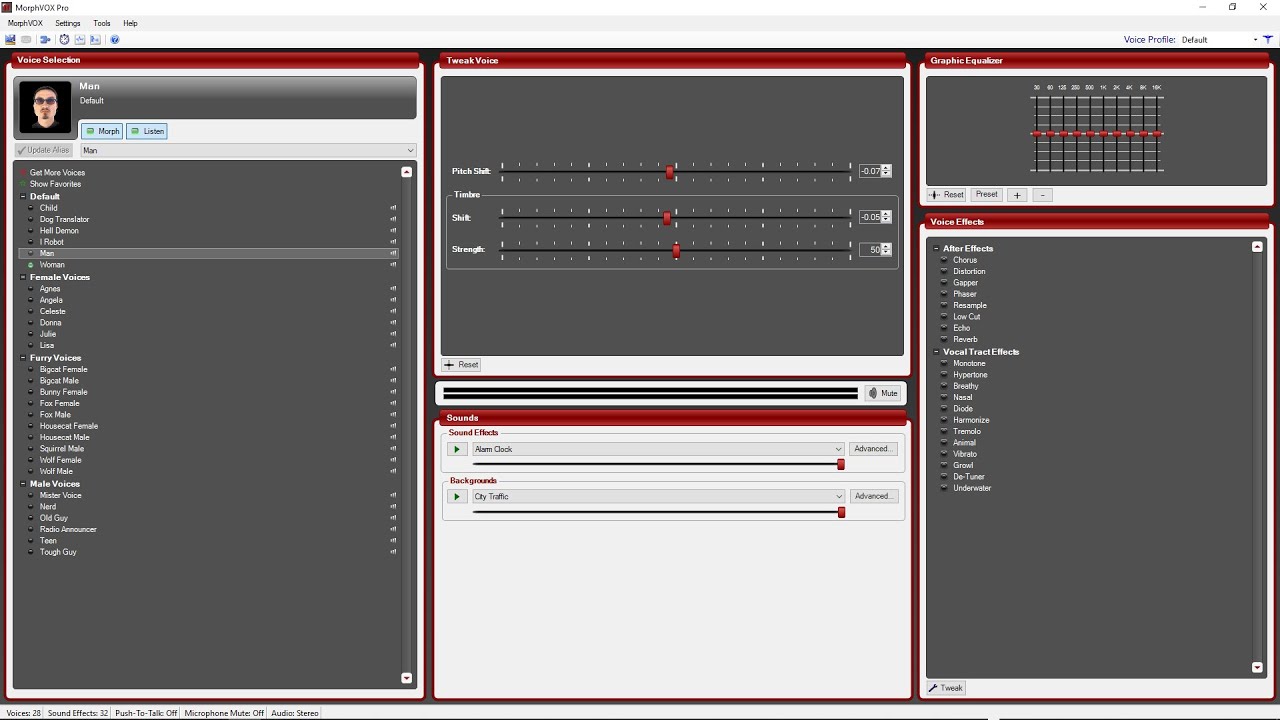The height and width of the screenshot is (720, 1280).
Task: Click the Timbre Strength value field
Action: tap(870, 250)
